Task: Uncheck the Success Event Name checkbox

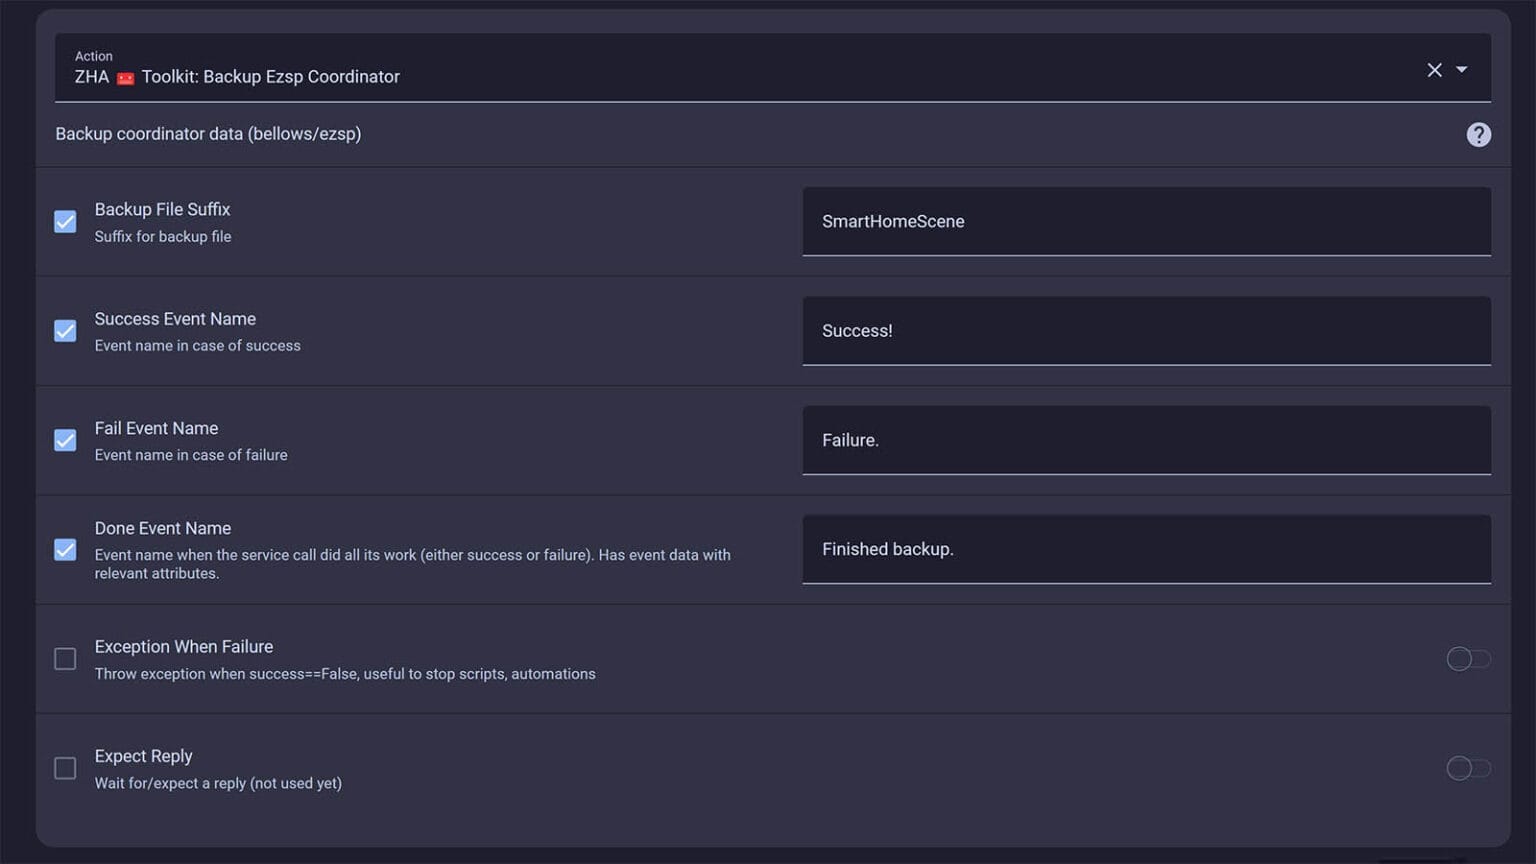Action: coord(65,331)
